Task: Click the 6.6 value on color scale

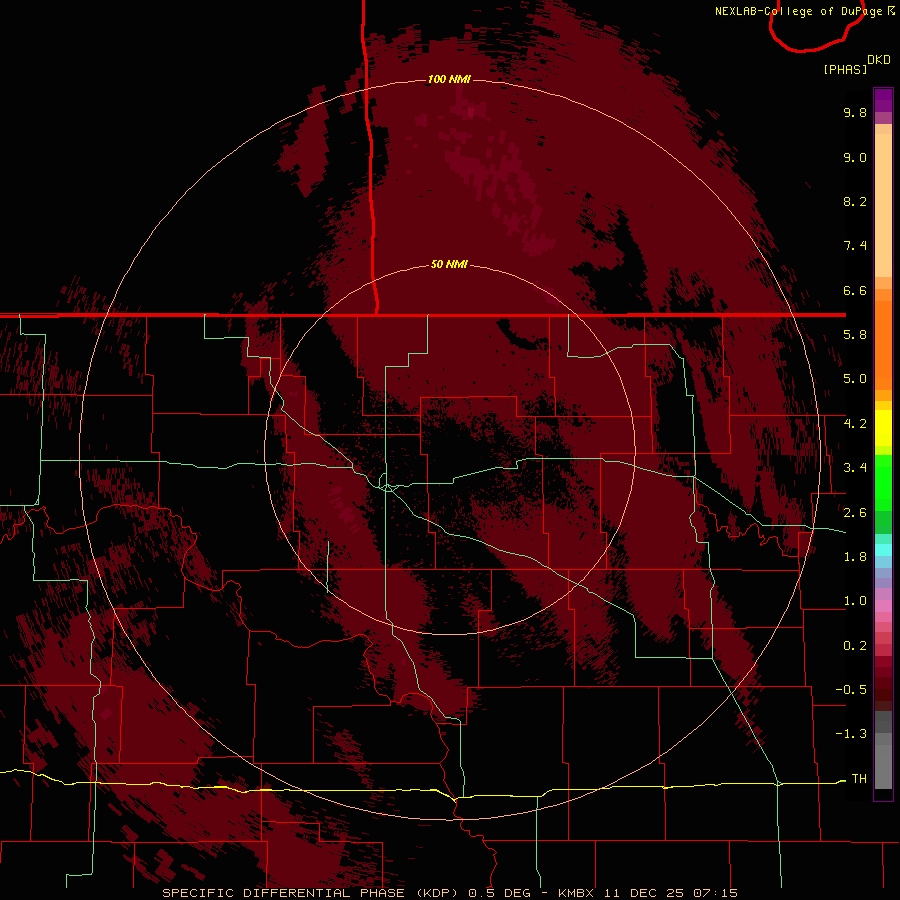Action: (855, 290)
